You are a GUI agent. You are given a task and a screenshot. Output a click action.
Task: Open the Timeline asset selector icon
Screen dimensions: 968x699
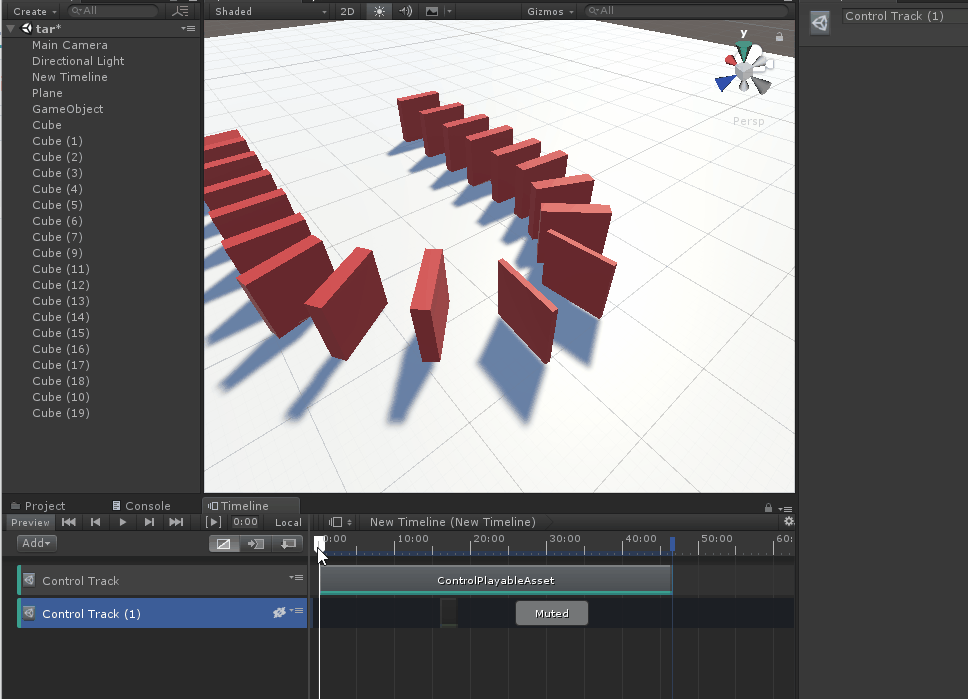click(x=340, y=522)
